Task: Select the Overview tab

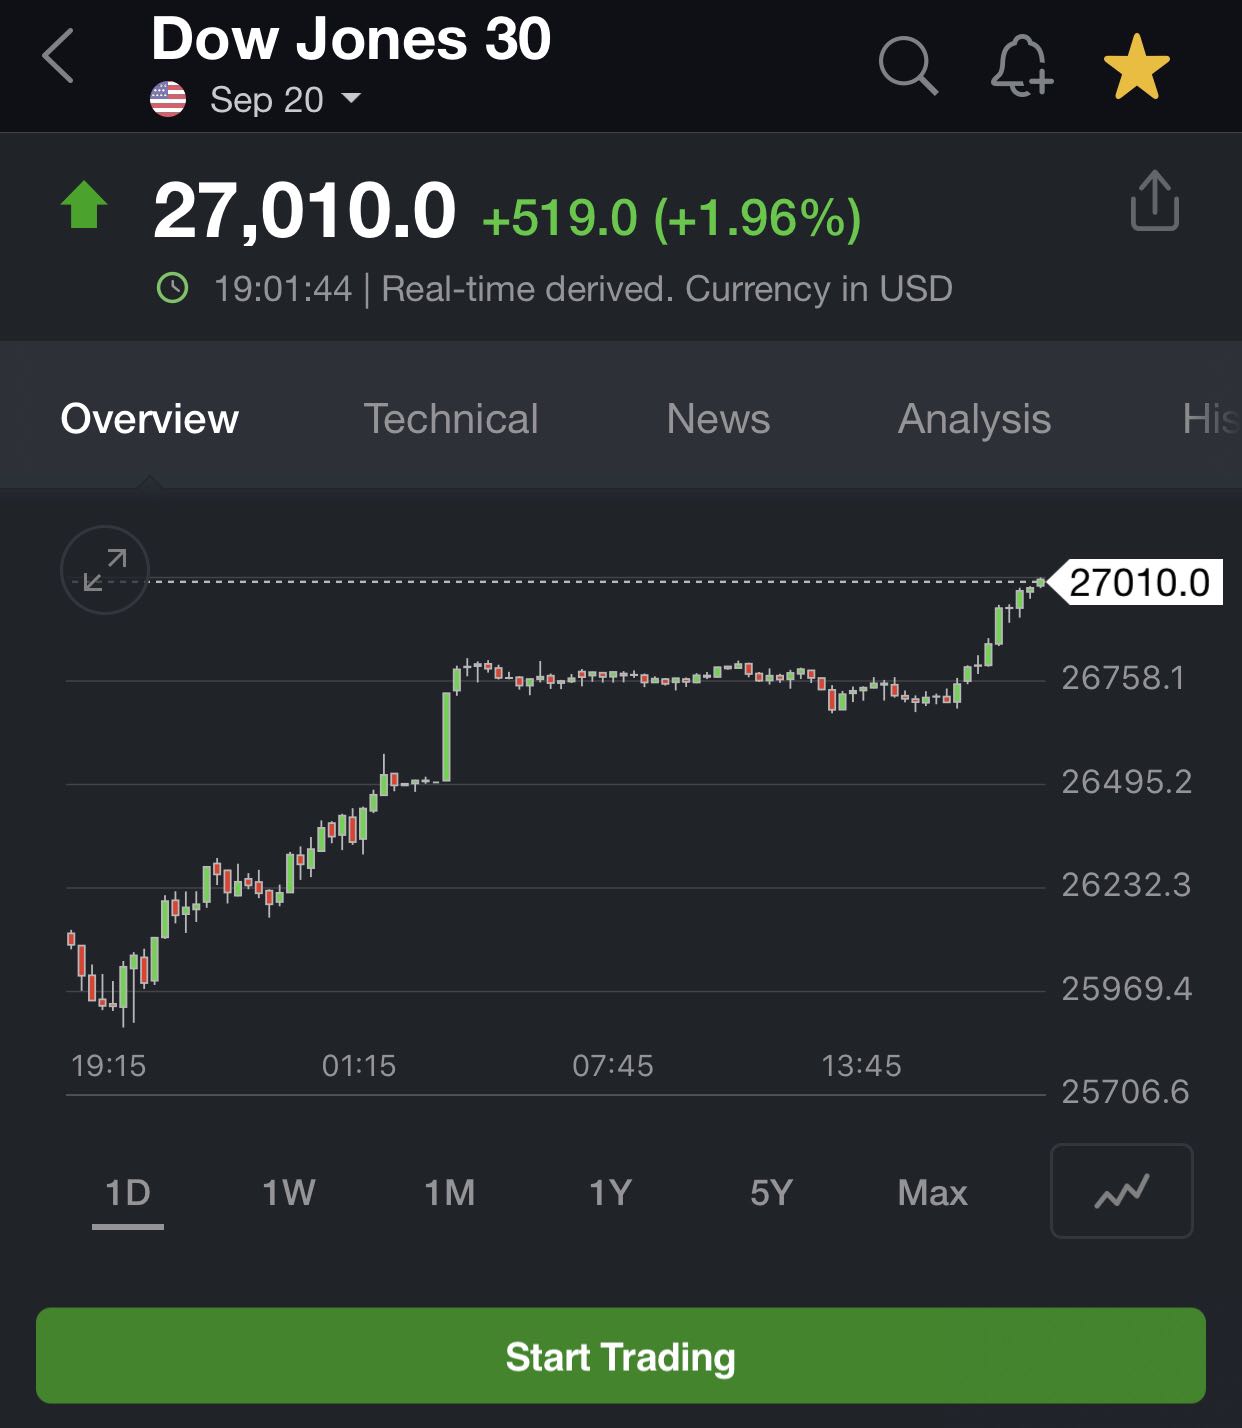Action: click(x=150, y=419)
